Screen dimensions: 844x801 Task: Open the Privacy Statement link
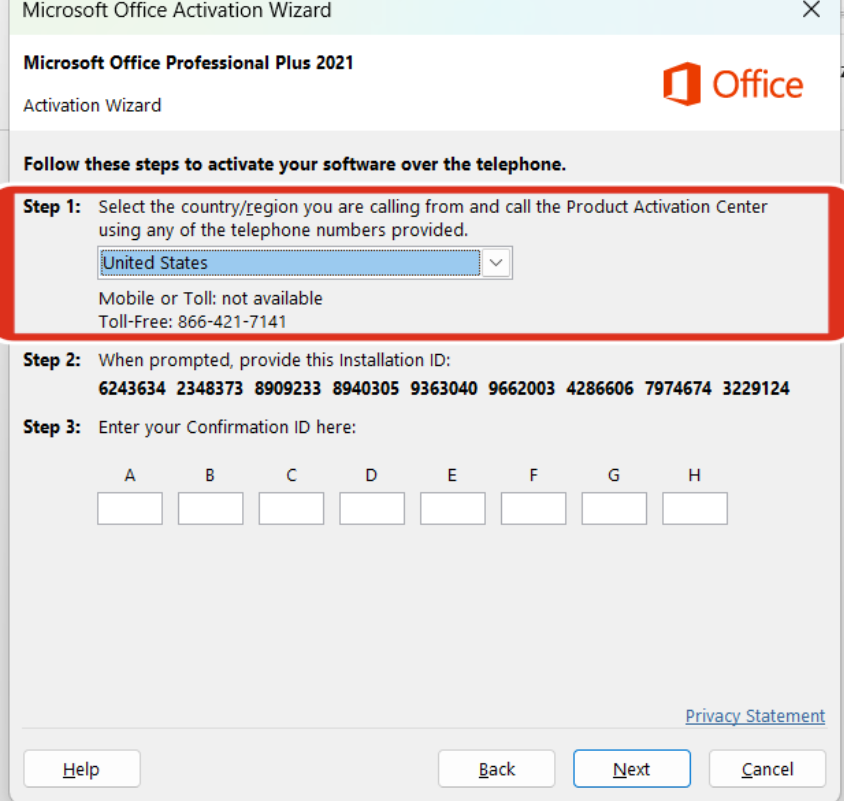pyautogui.click(x=755, y=716)
